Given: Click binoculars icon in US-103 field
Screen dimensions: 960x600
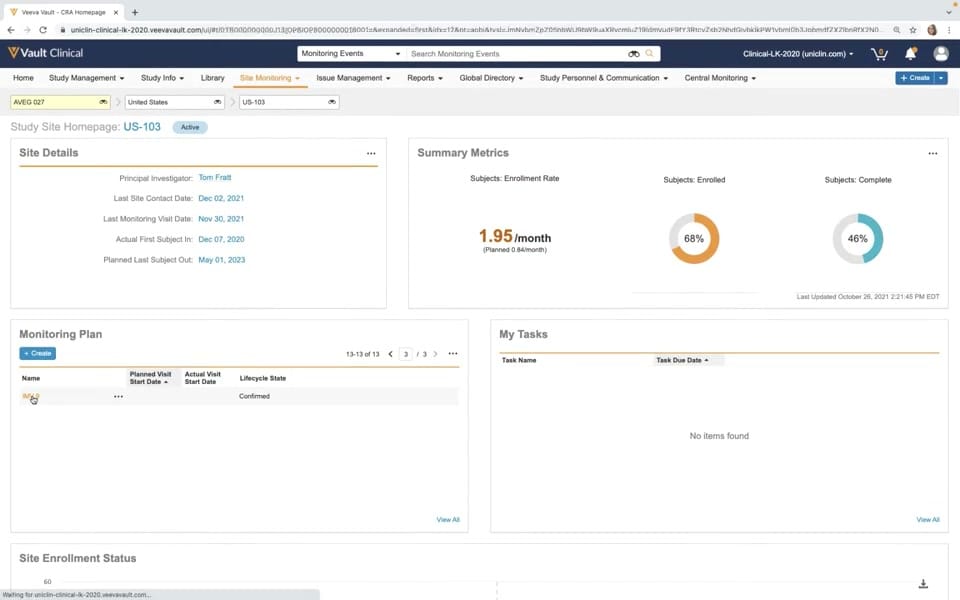Looking at the screenshot, I should [332, 102].
